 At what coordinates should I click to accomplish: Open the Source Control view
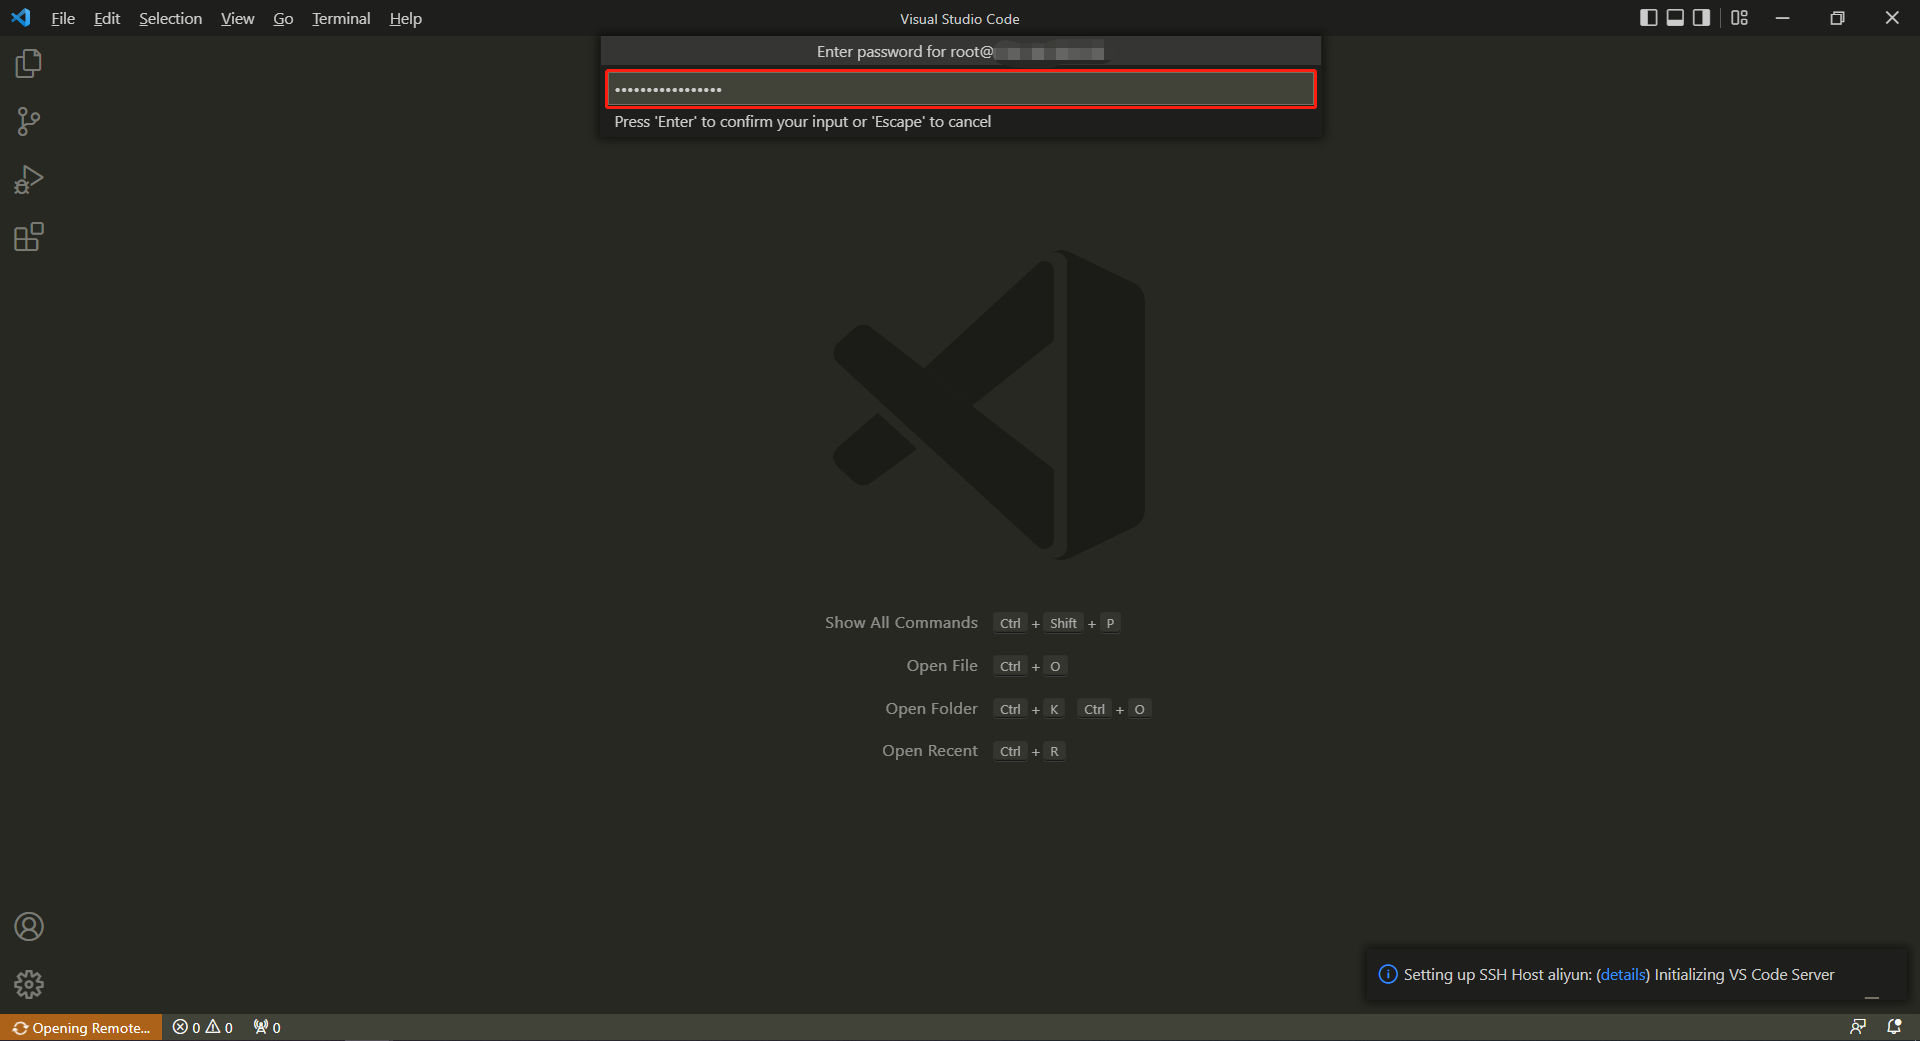coord(28,122)
